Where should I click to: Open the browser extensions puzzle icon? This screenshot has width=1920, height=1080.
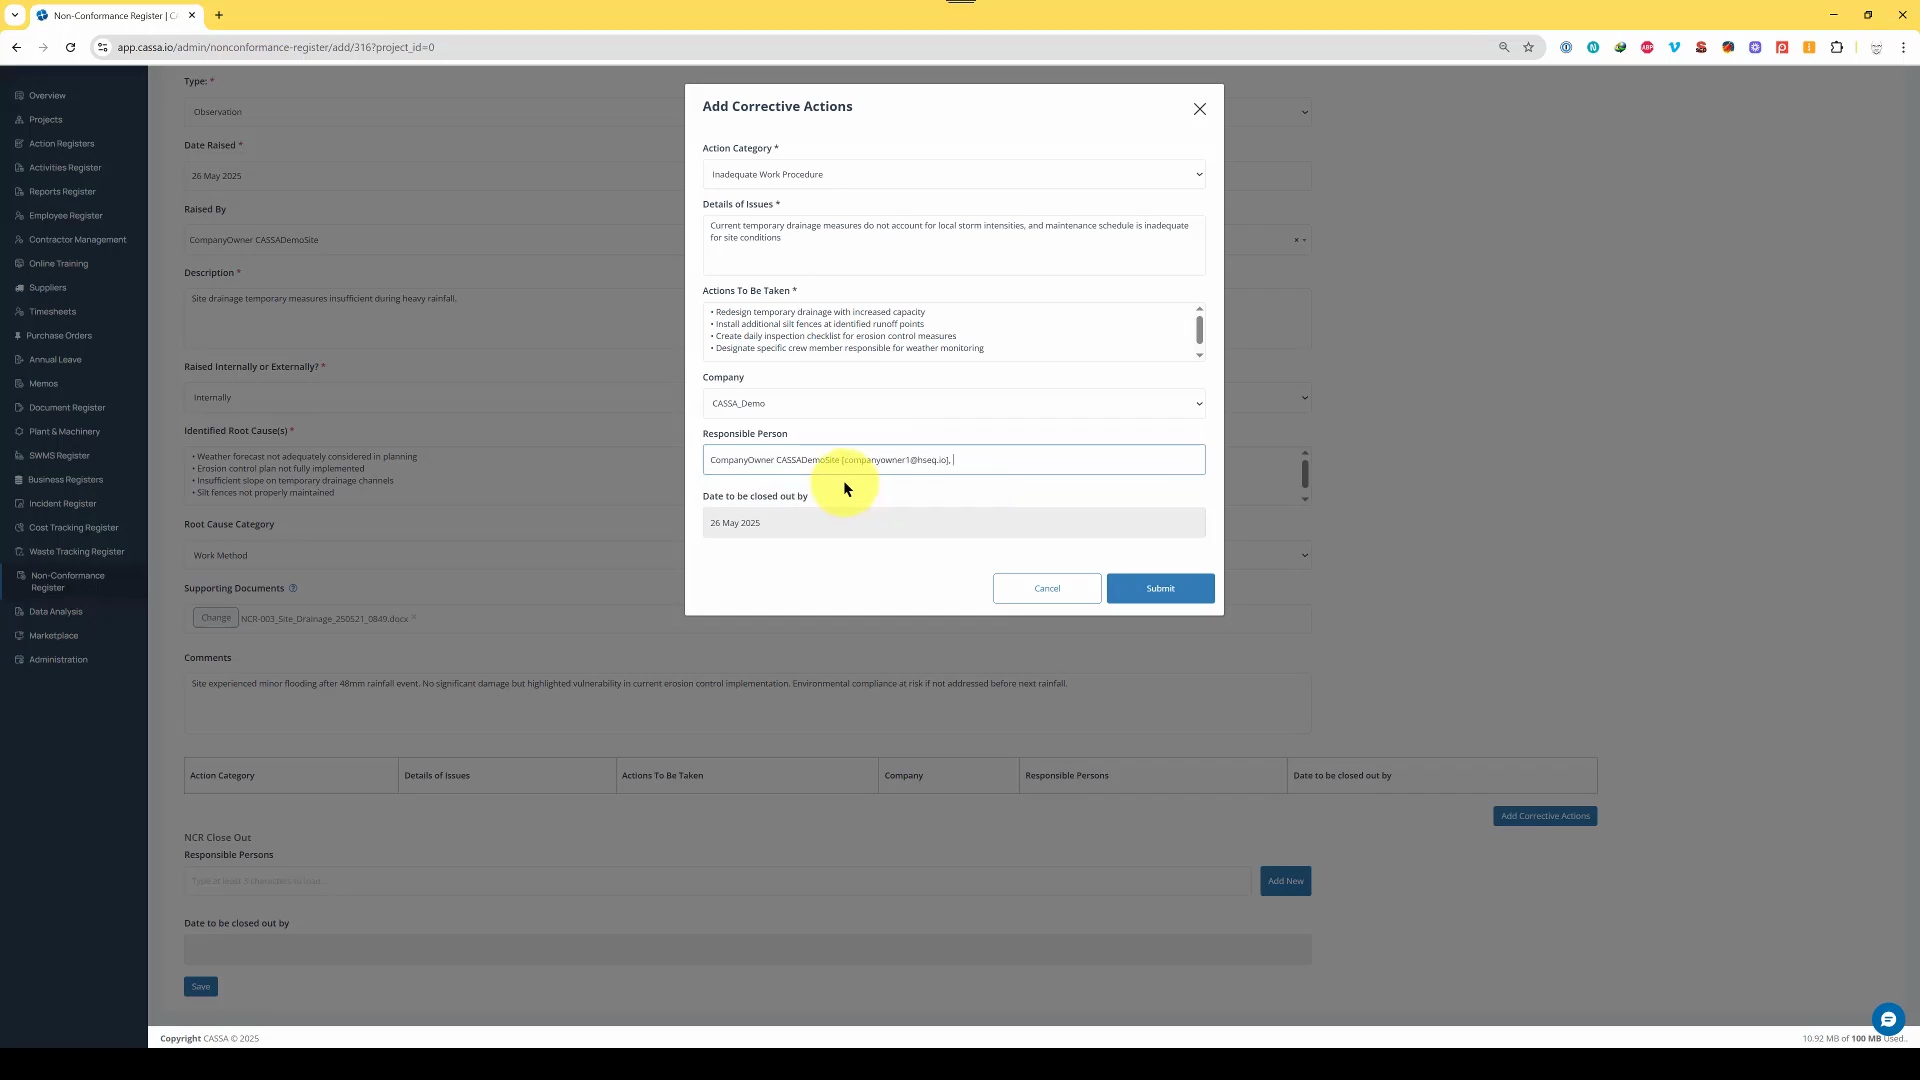pos(1836,47)
